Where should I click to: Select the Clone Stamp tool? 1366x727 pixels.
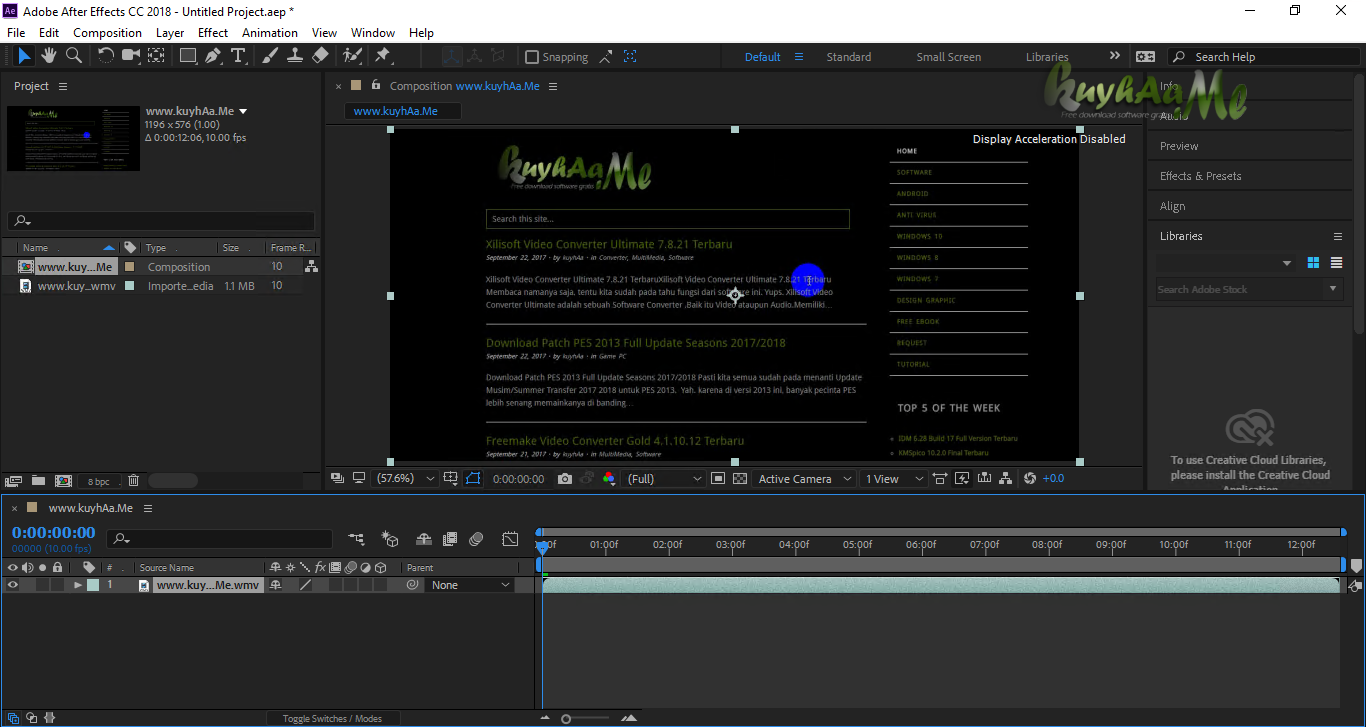(295, 56)
